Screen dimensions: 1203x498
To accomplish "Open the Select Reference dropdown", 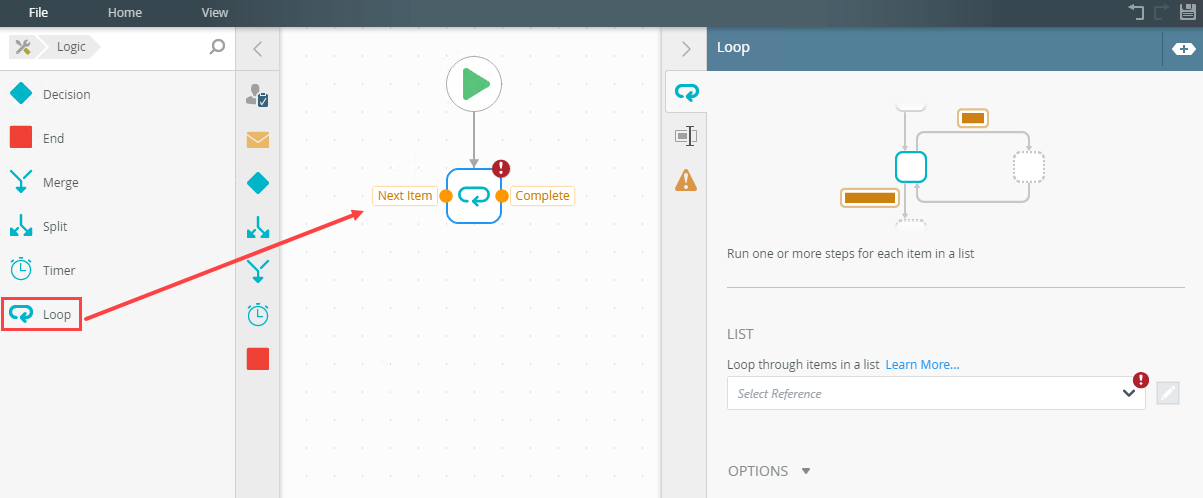I will (936, 393).
